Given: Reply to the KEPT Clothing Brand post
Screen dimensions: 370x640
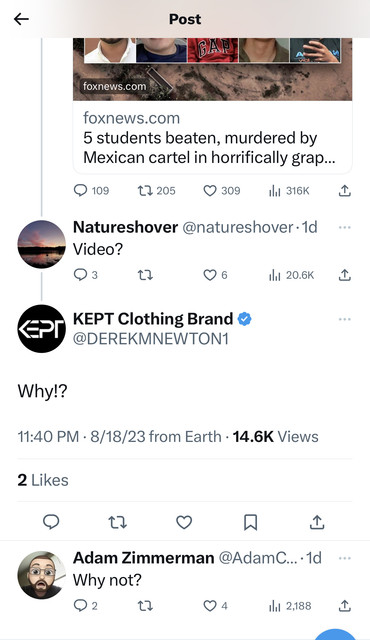Looking at the screenshot, I should 51,522.
